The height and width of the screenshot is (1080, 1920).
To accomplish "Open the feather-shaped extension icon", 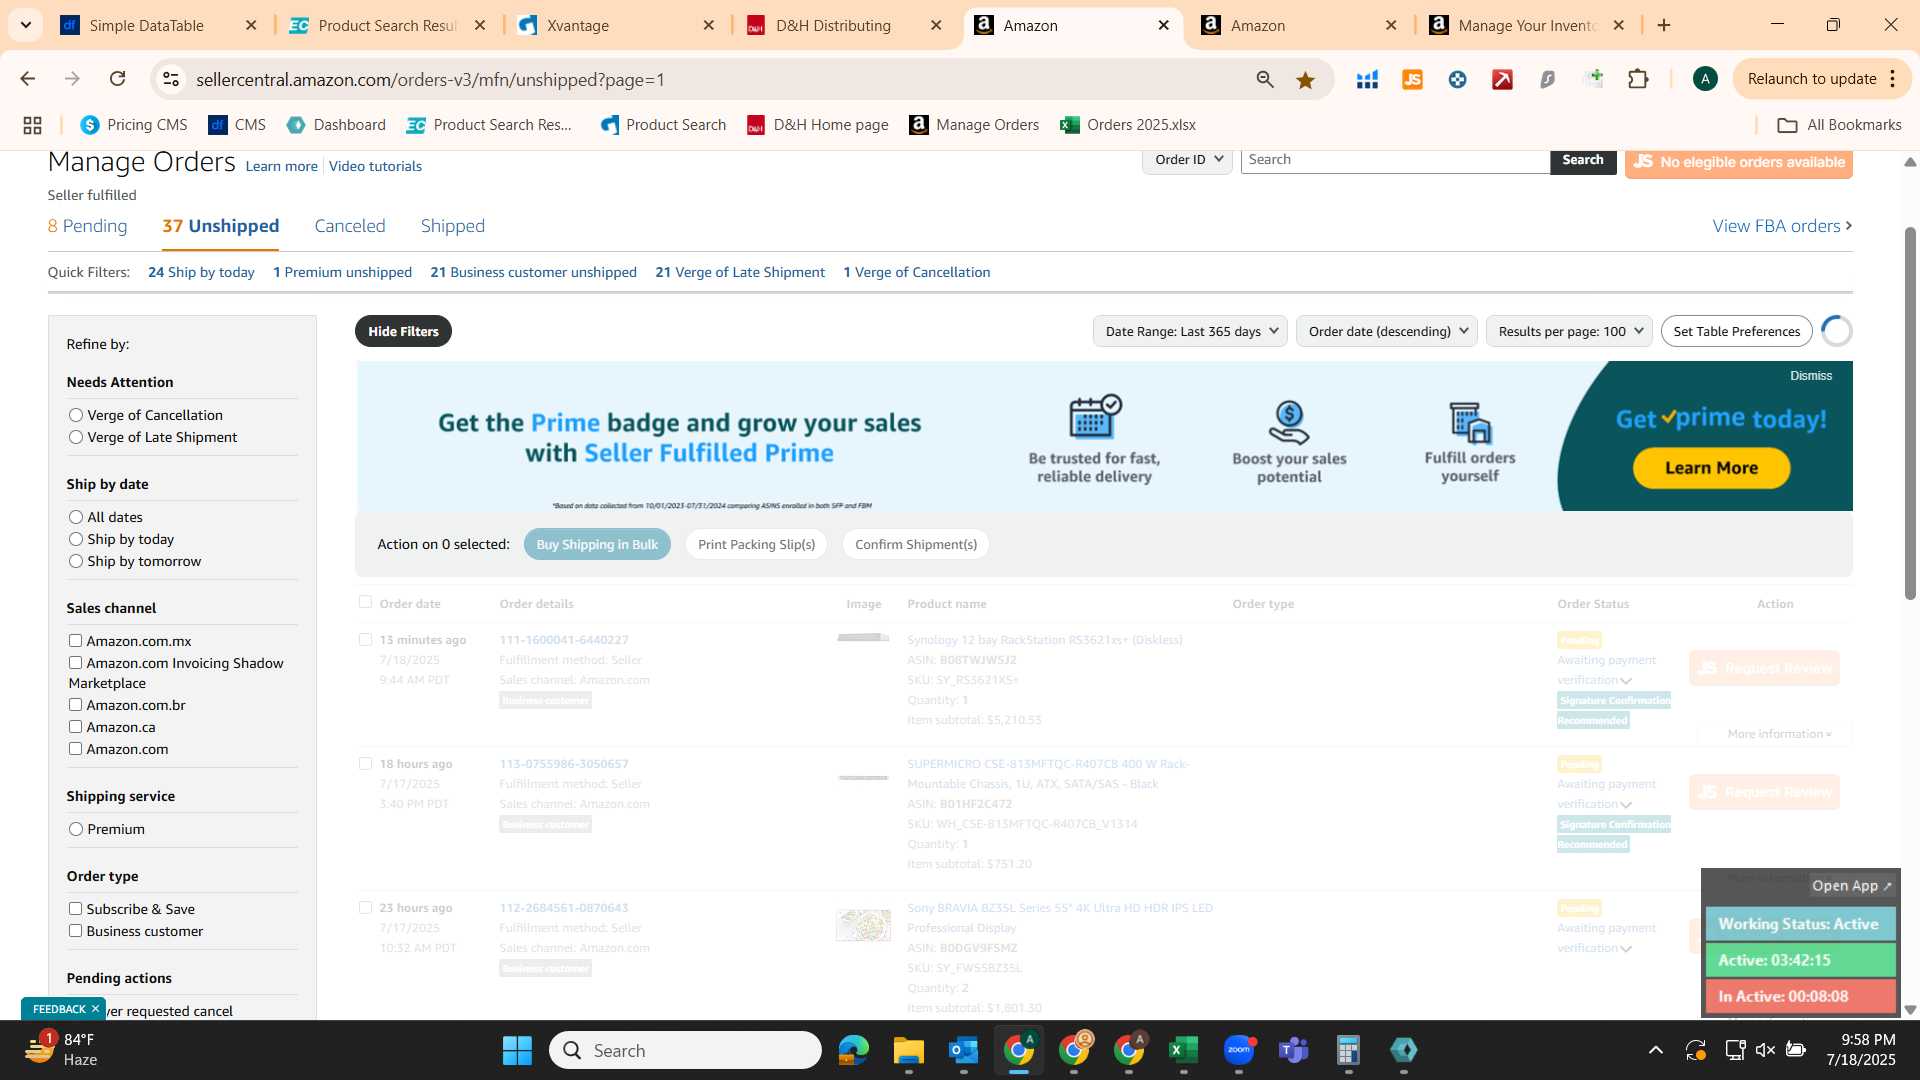I will pos(1547,79).
